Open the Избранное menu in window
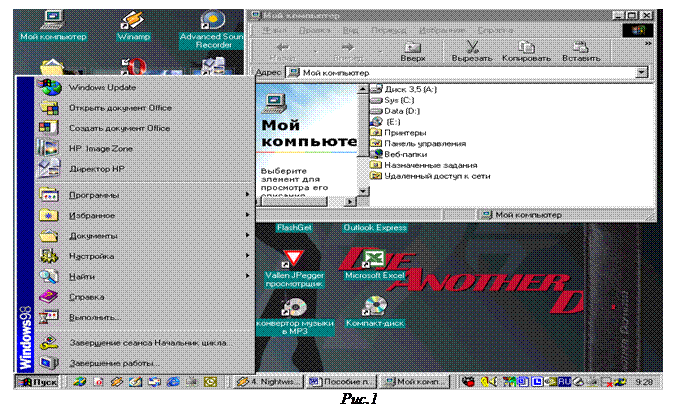 coord(442,30)
